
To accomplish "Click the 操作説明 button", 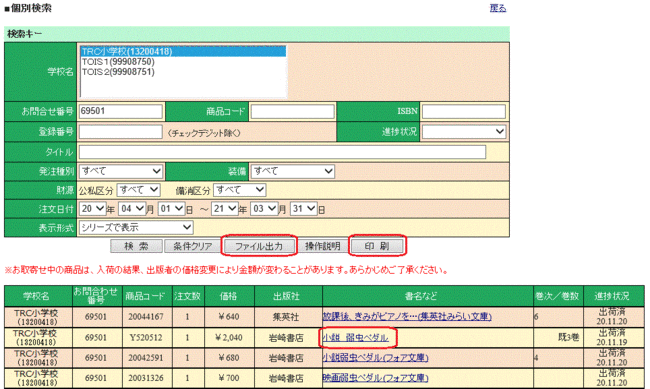I will tap(323, 246).
